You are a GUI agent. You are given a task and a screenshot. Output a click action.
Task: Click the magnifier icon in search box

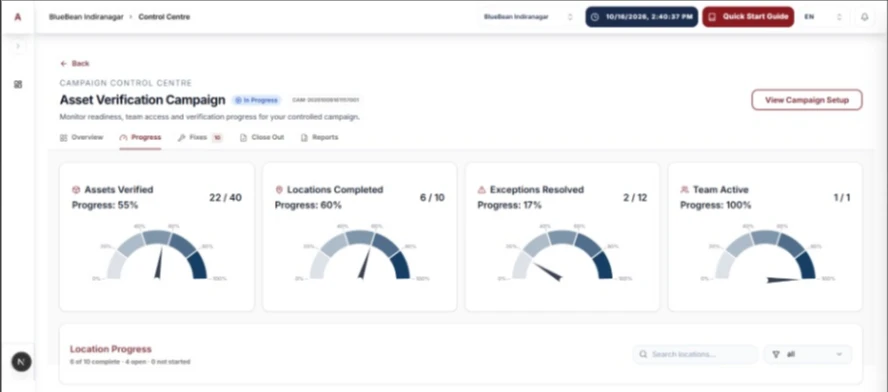[643, 354]
